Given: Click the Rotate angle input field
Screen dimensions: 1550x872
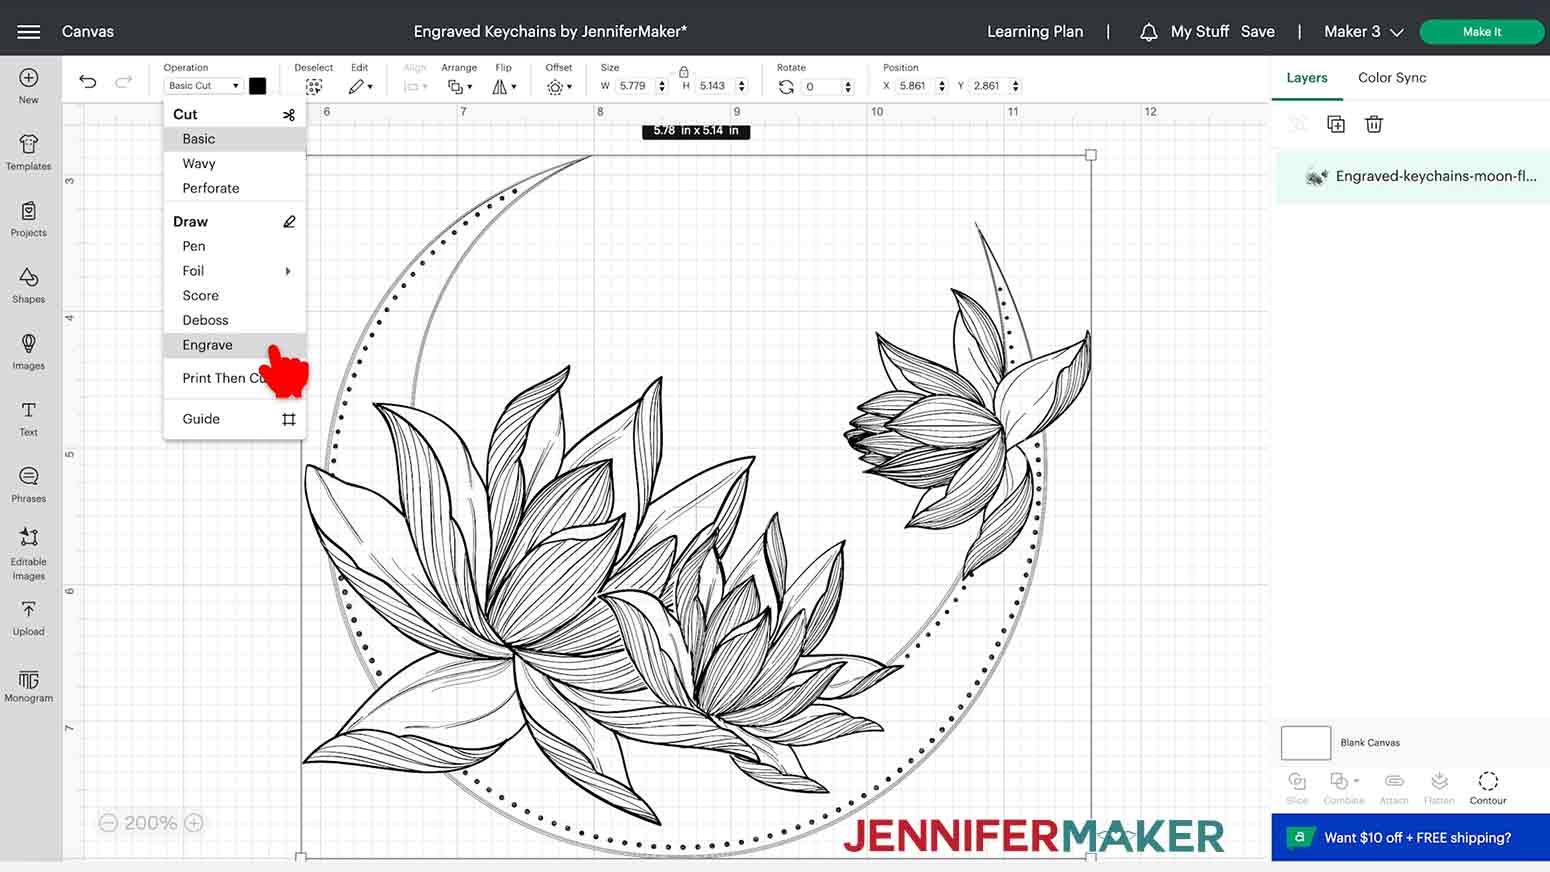Looking at the screenshot, I should pyautogui.click(x=821, y=87).
